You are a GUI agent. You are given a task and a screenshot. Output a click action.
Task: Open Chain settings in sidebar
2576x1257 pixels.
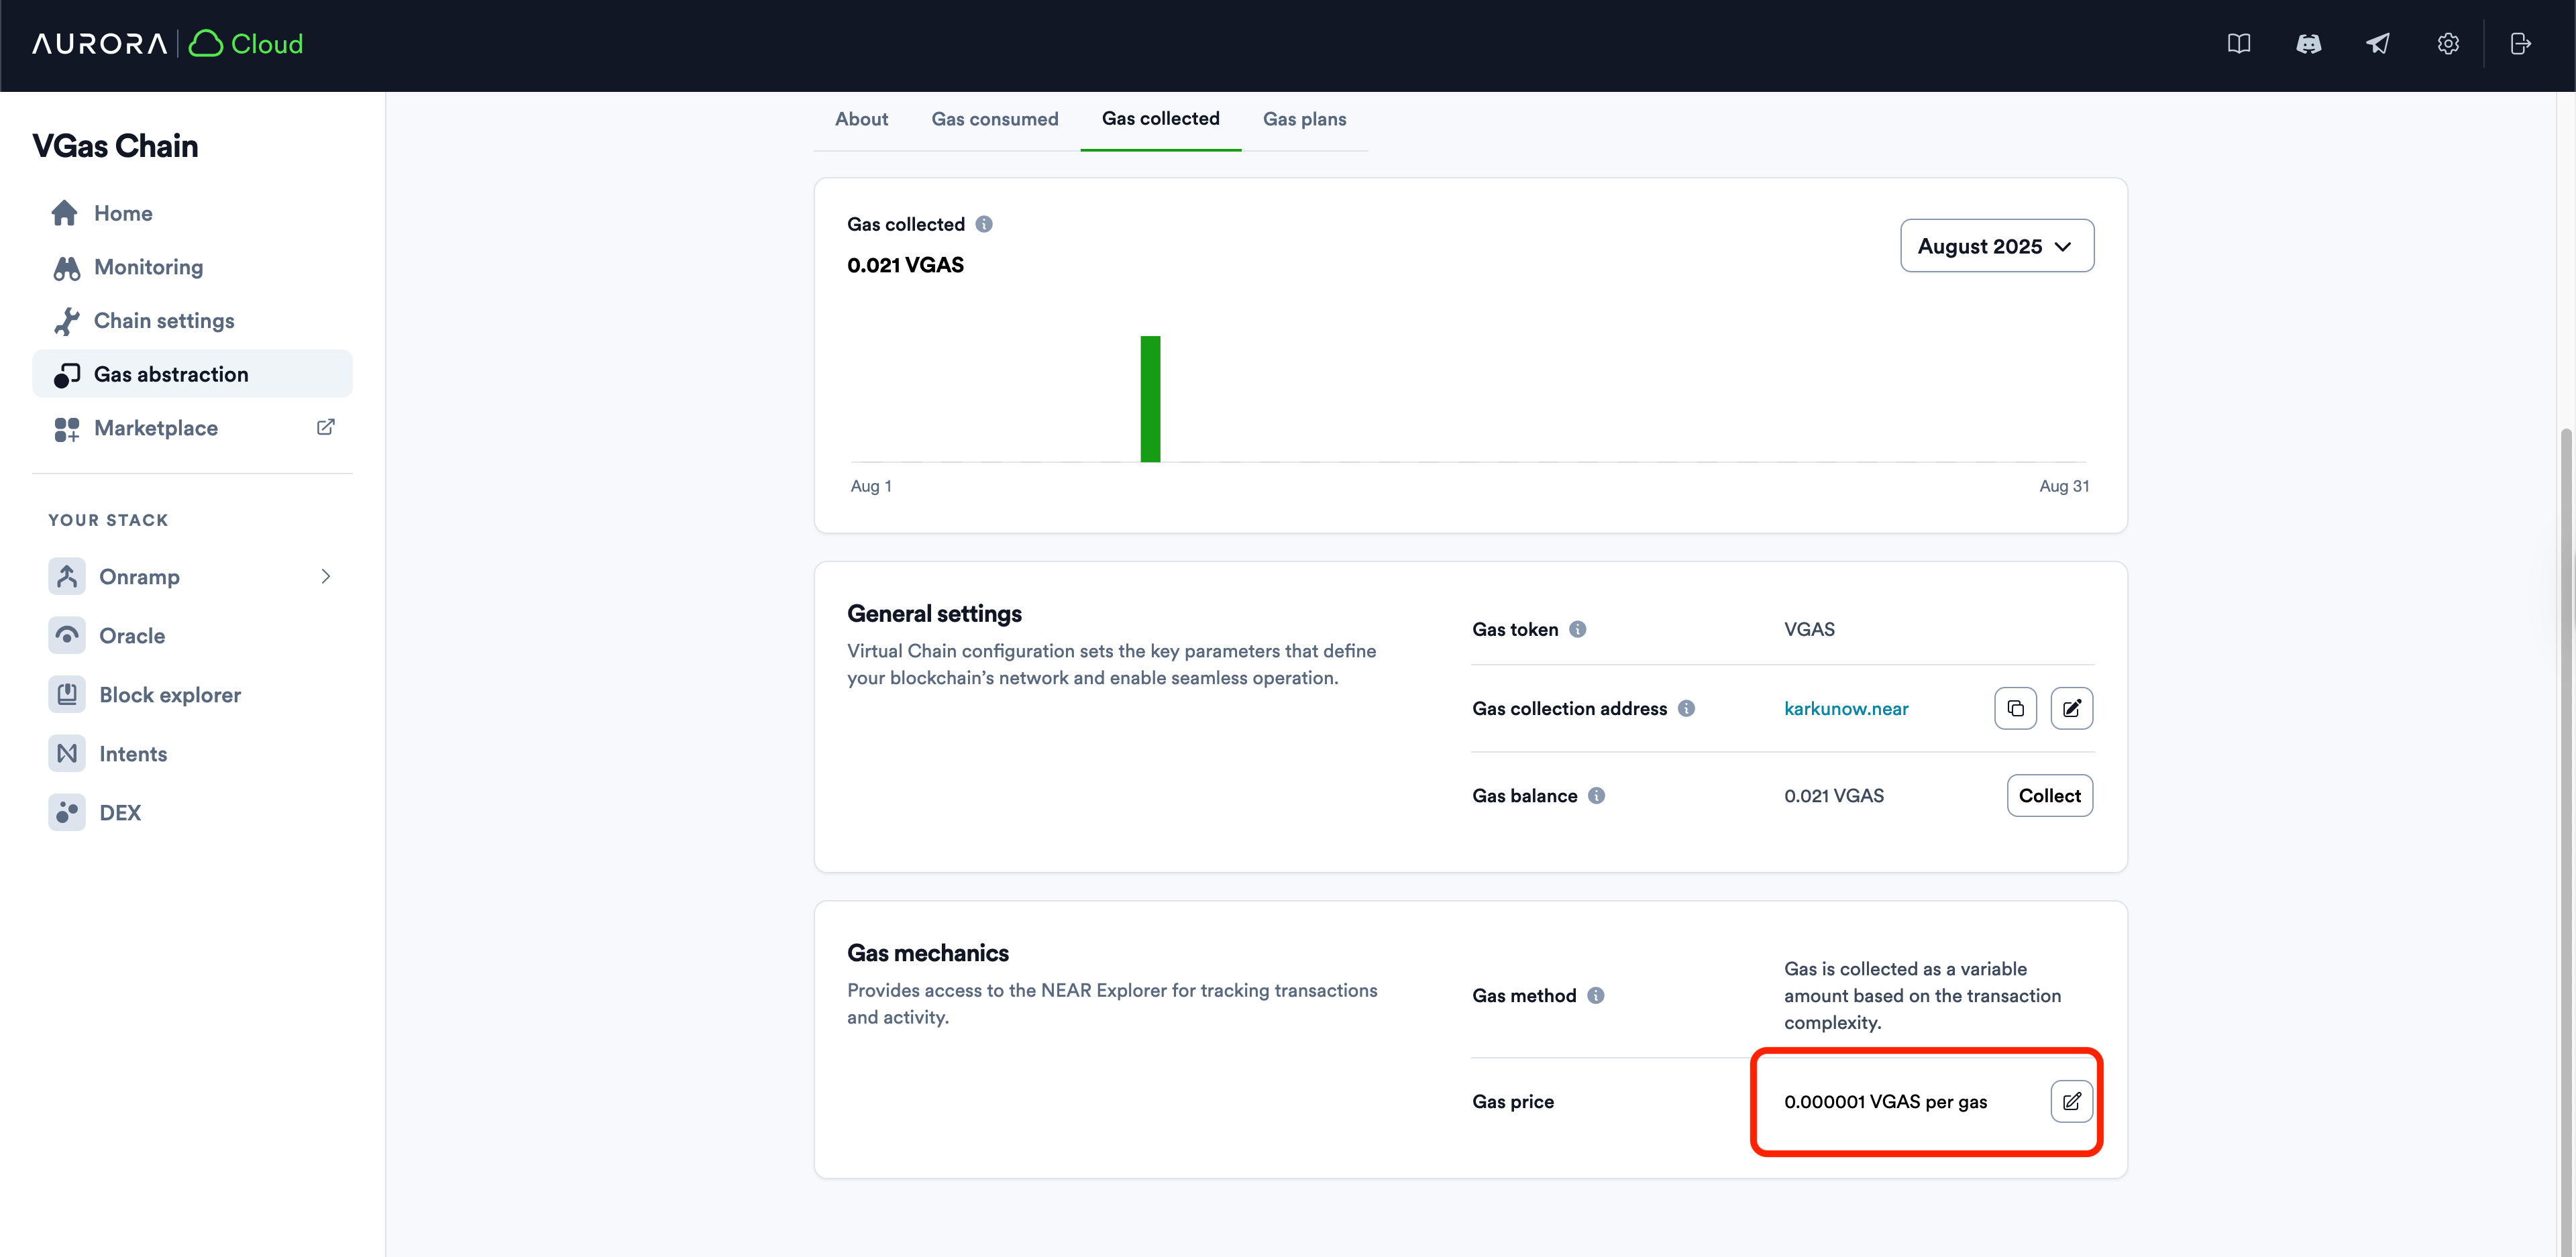click(x=164, y=321)
